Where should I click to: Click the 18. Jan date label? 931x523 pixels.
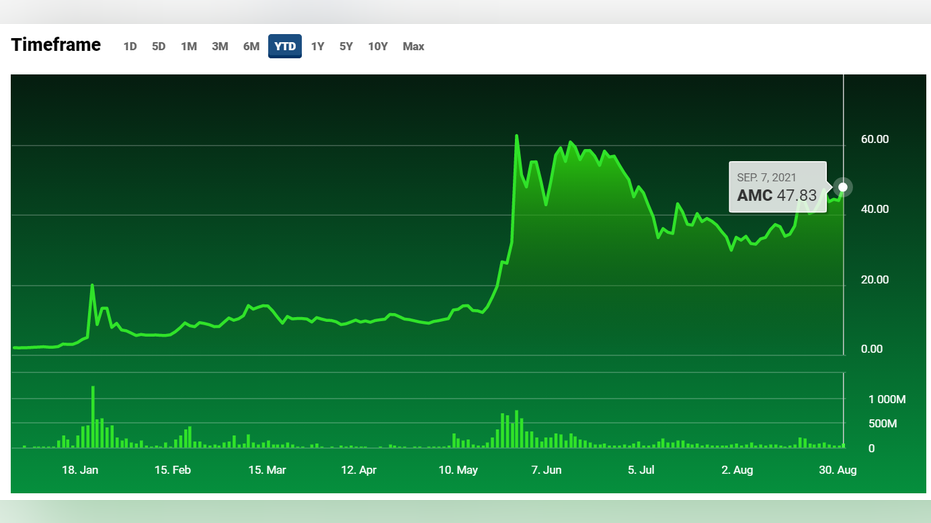tap(80, 470)
